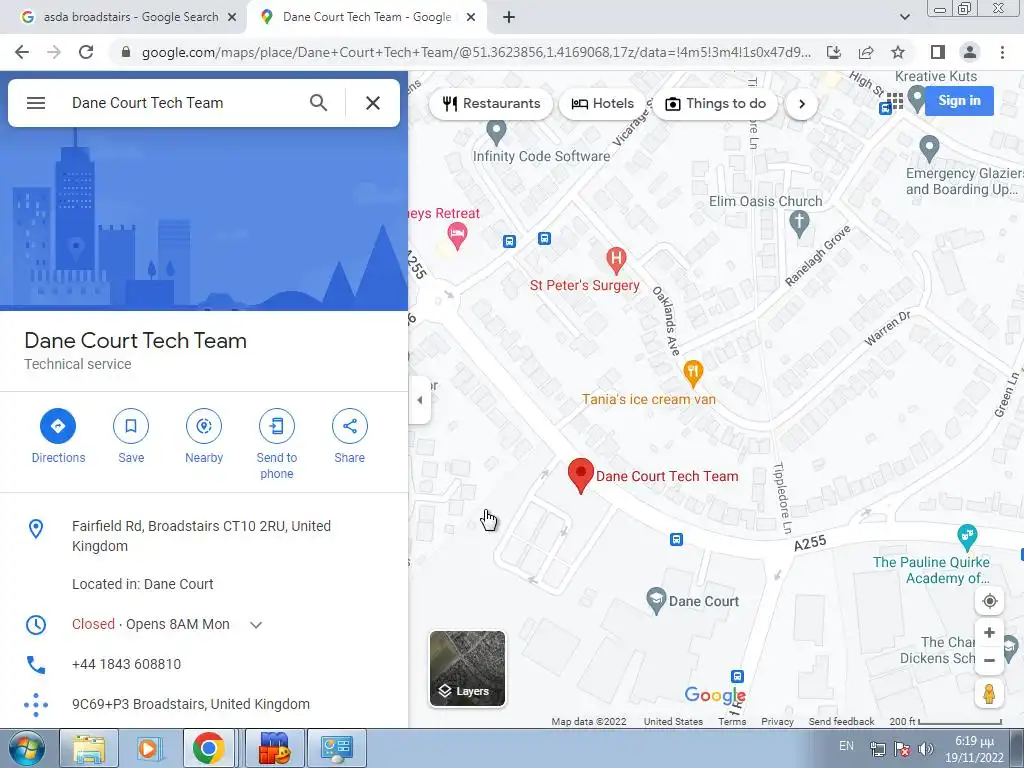Viewport: 1024px width, 768px height.
Task: Open the Chrome three-dot menu
Action: (x=1002, y=52)
